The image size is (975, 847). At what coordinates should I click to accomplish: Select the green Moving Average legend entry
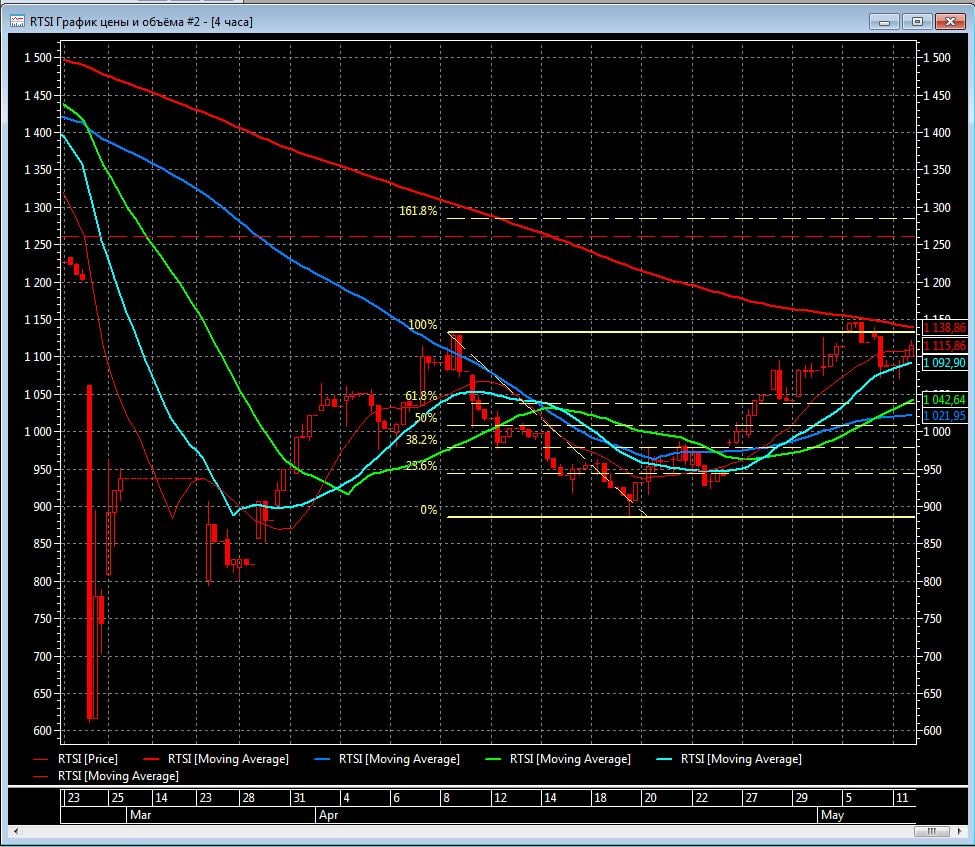(569, 759)
